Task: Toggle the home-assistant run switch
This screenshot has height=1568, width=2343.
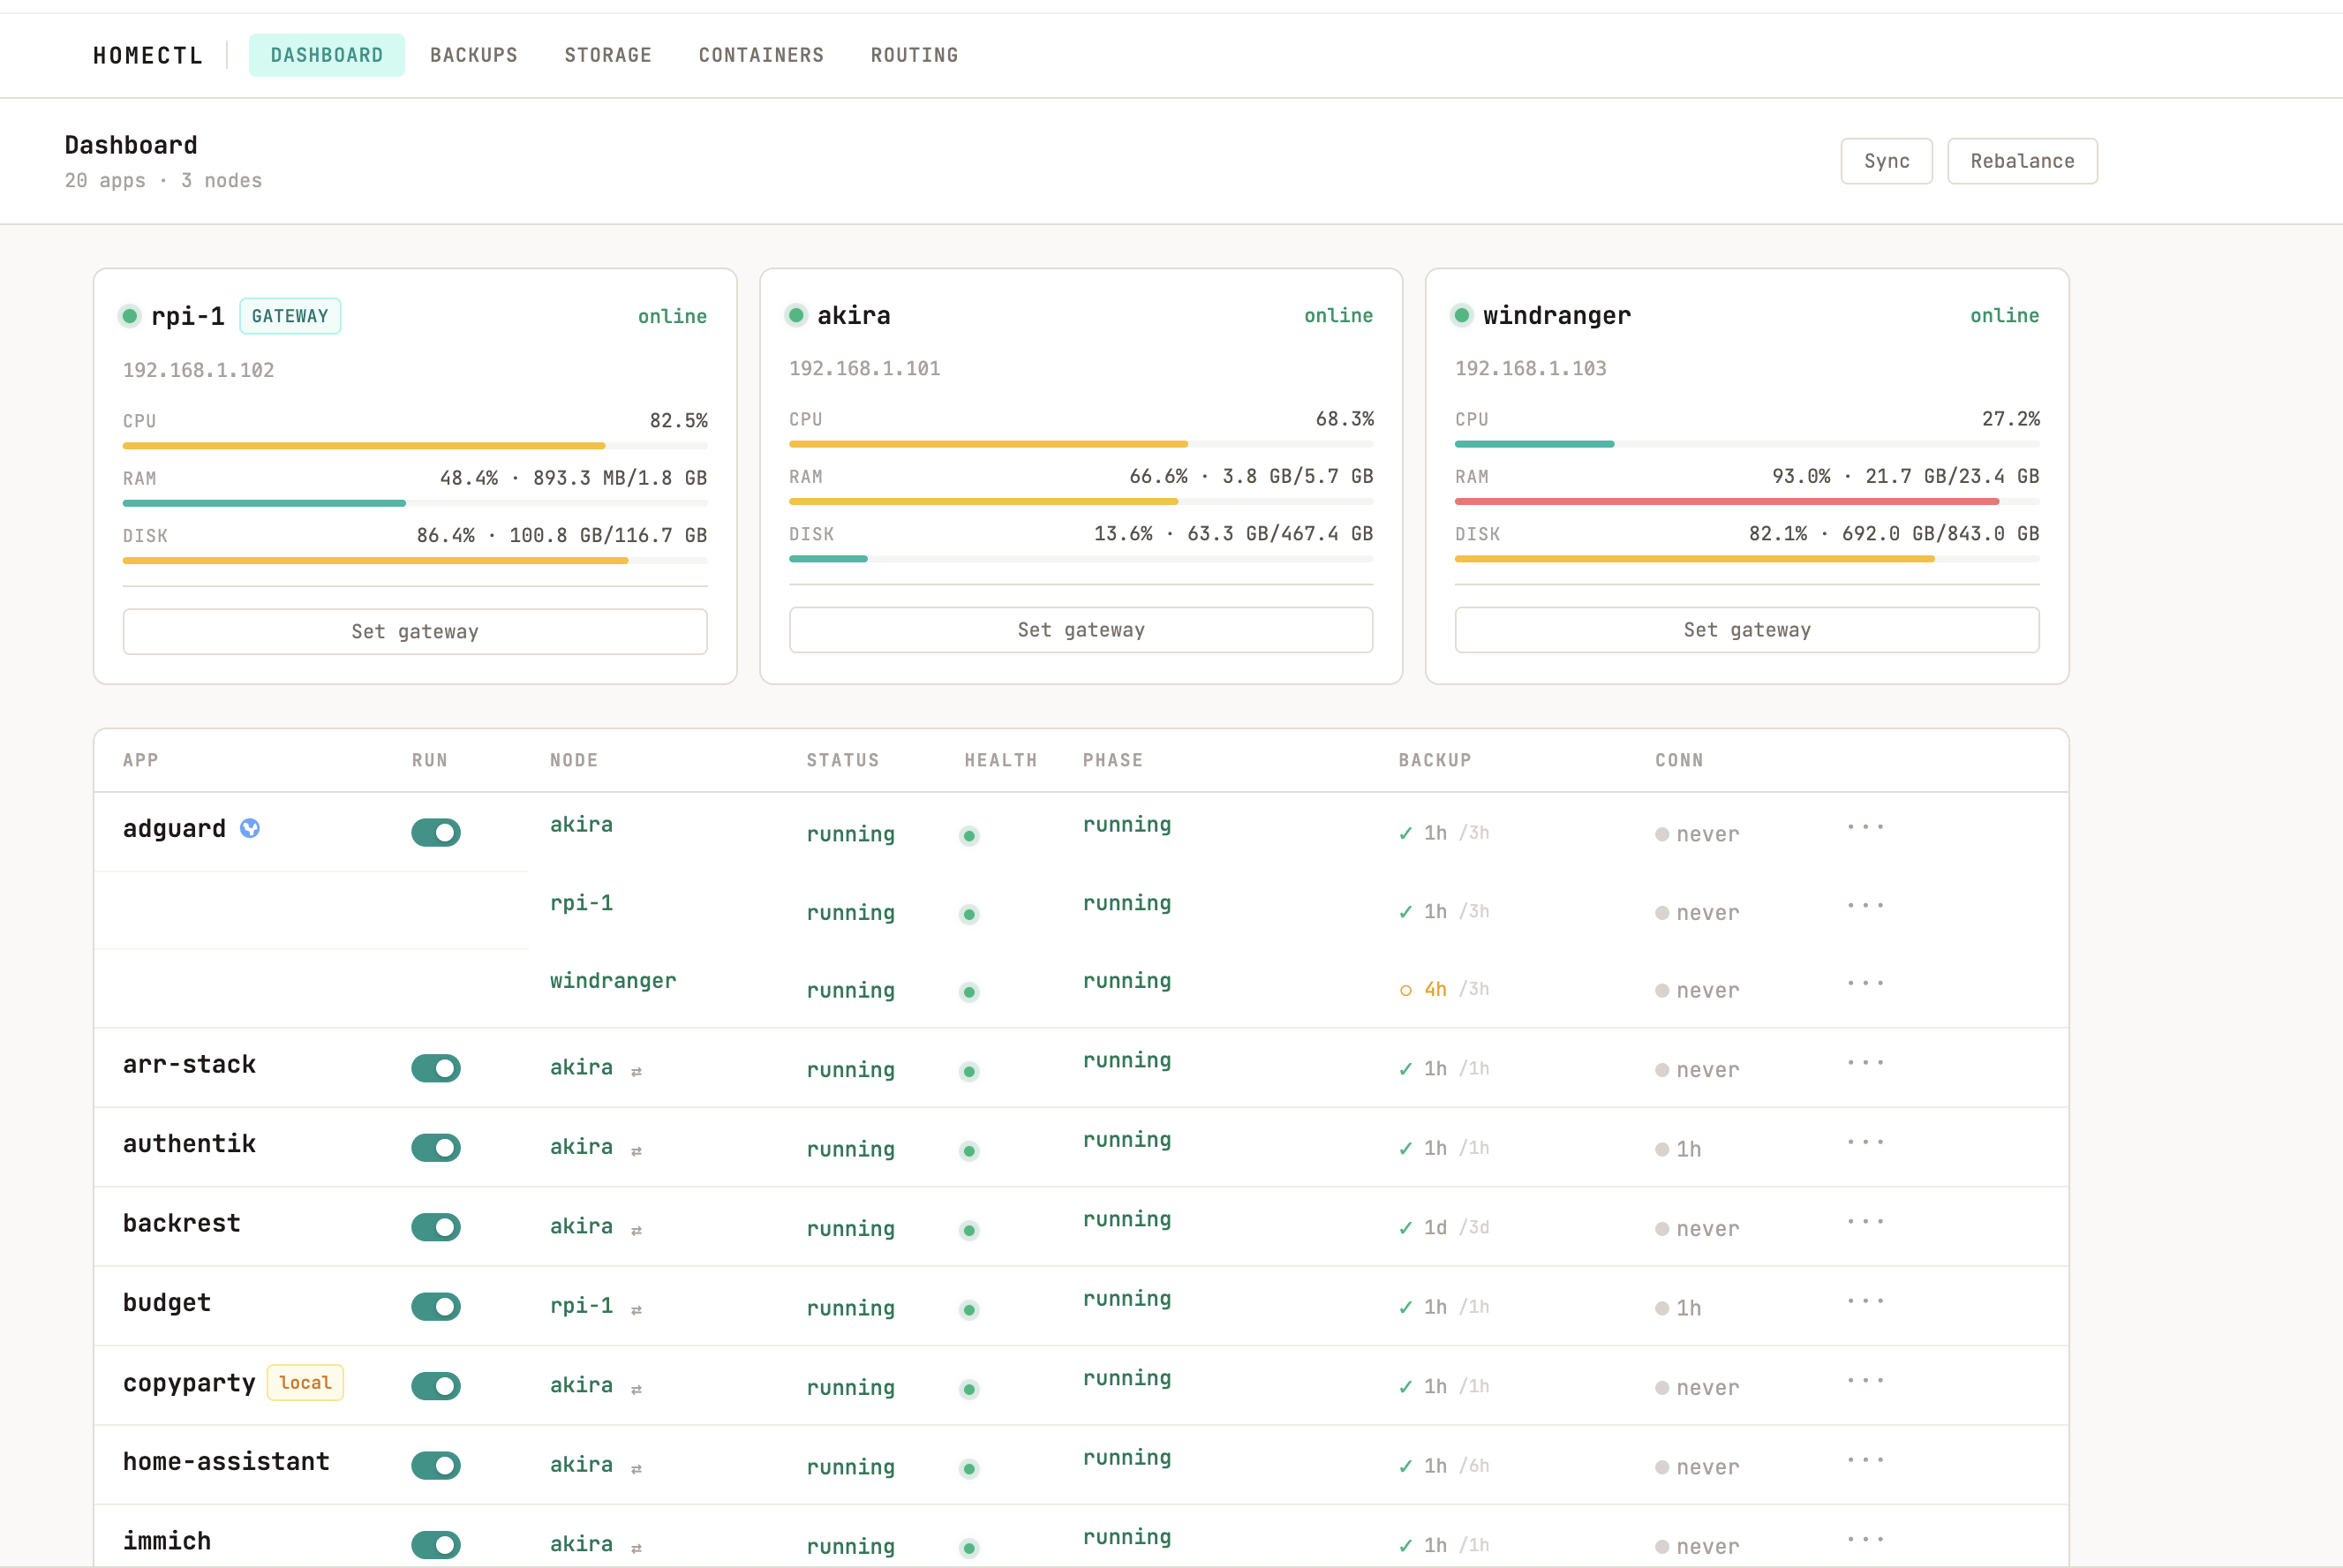Action: coord(436,1465)
